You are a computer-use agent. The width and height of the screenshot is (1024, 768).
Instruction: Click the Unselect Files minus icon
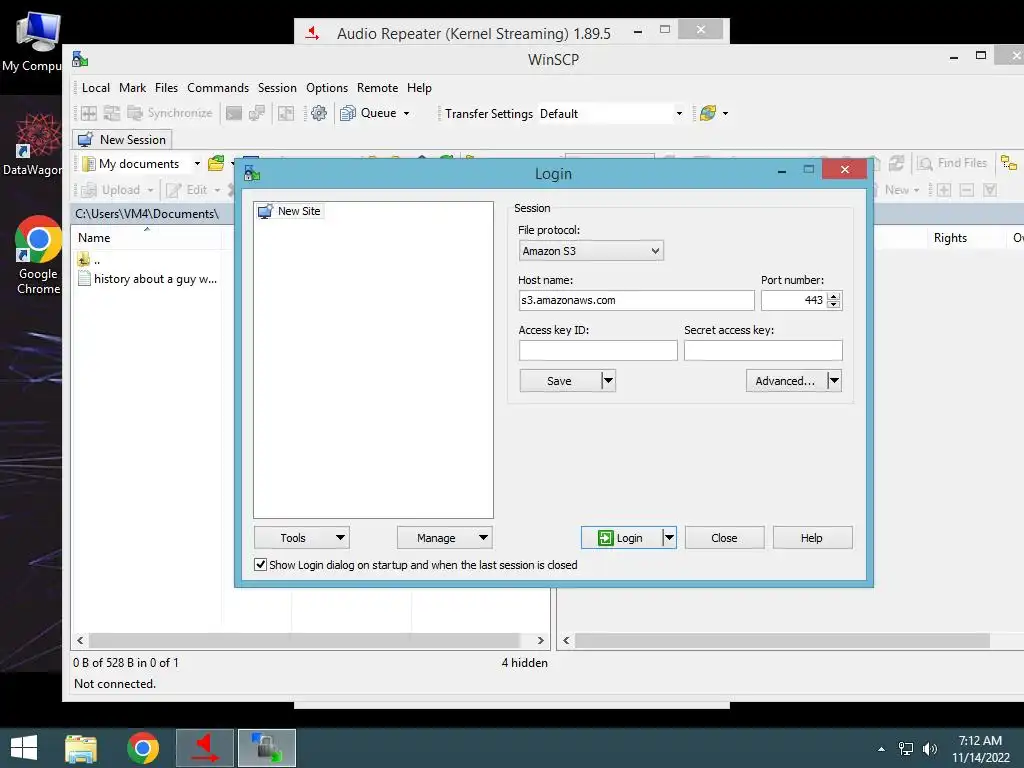[967, 190]
